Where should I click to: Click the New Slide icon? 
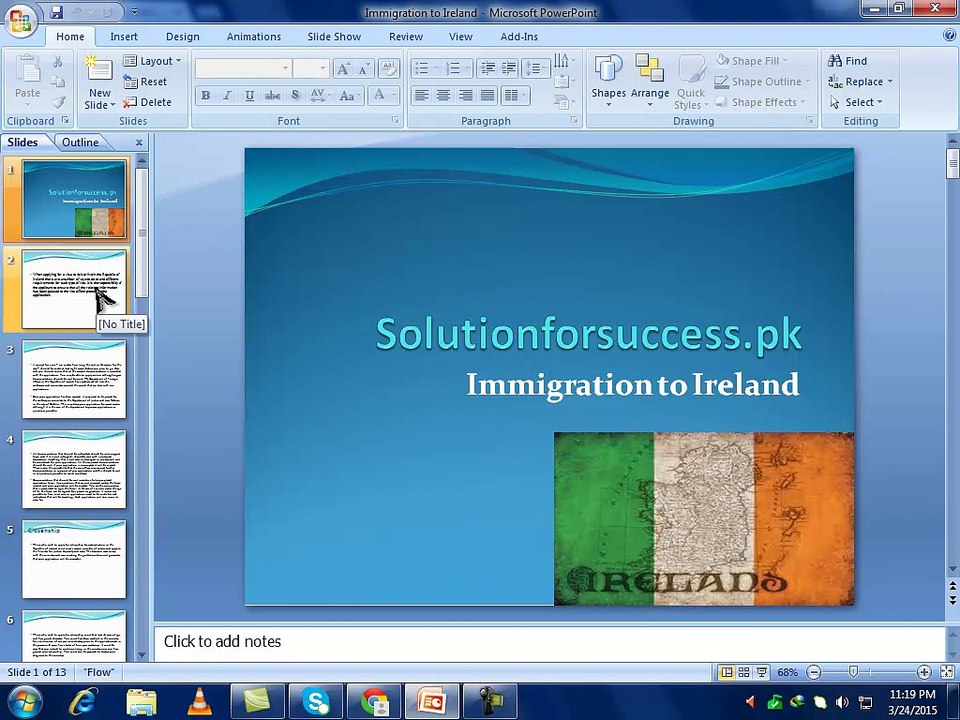pos(99,69)
